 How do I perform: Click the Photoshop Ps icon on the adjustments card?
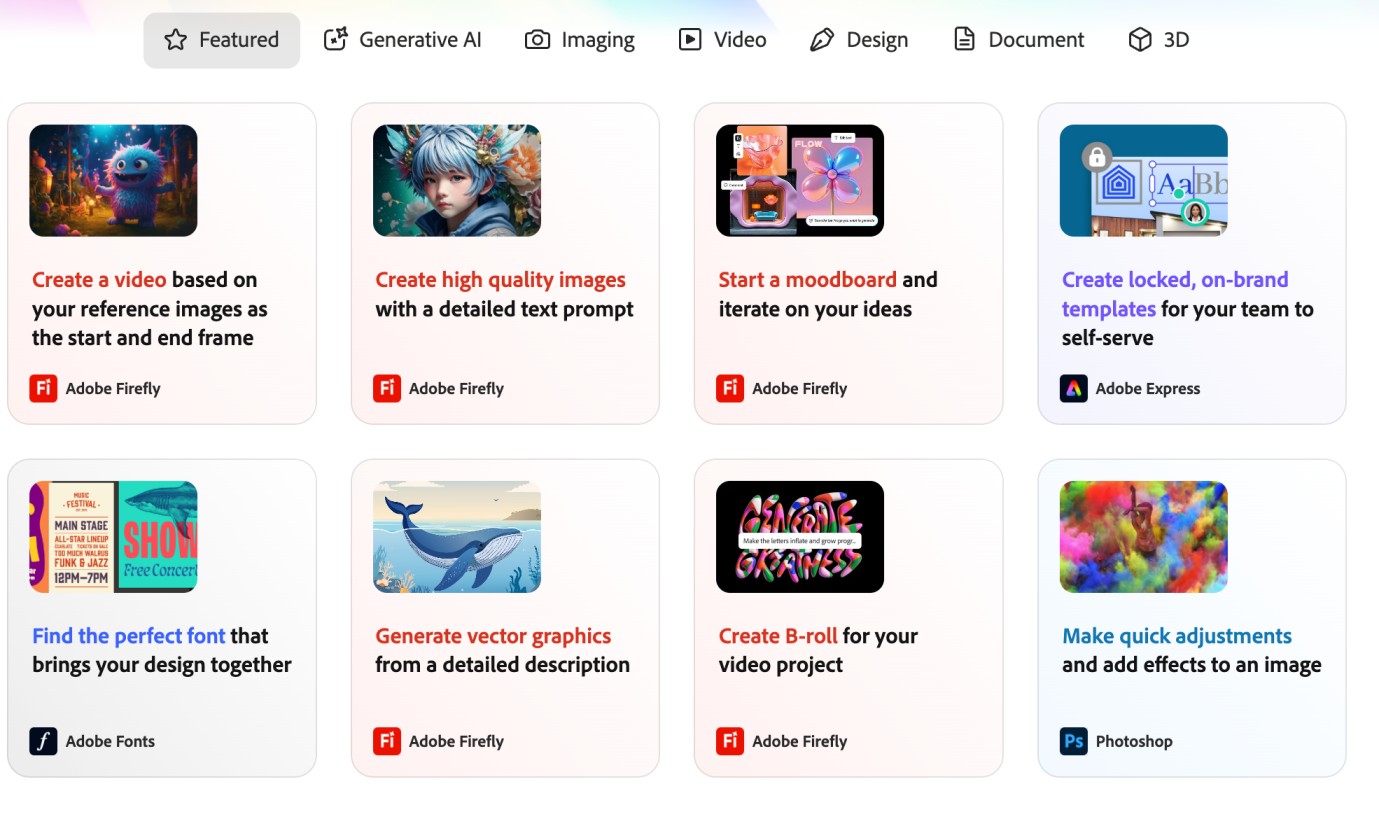pos(1072,741)
